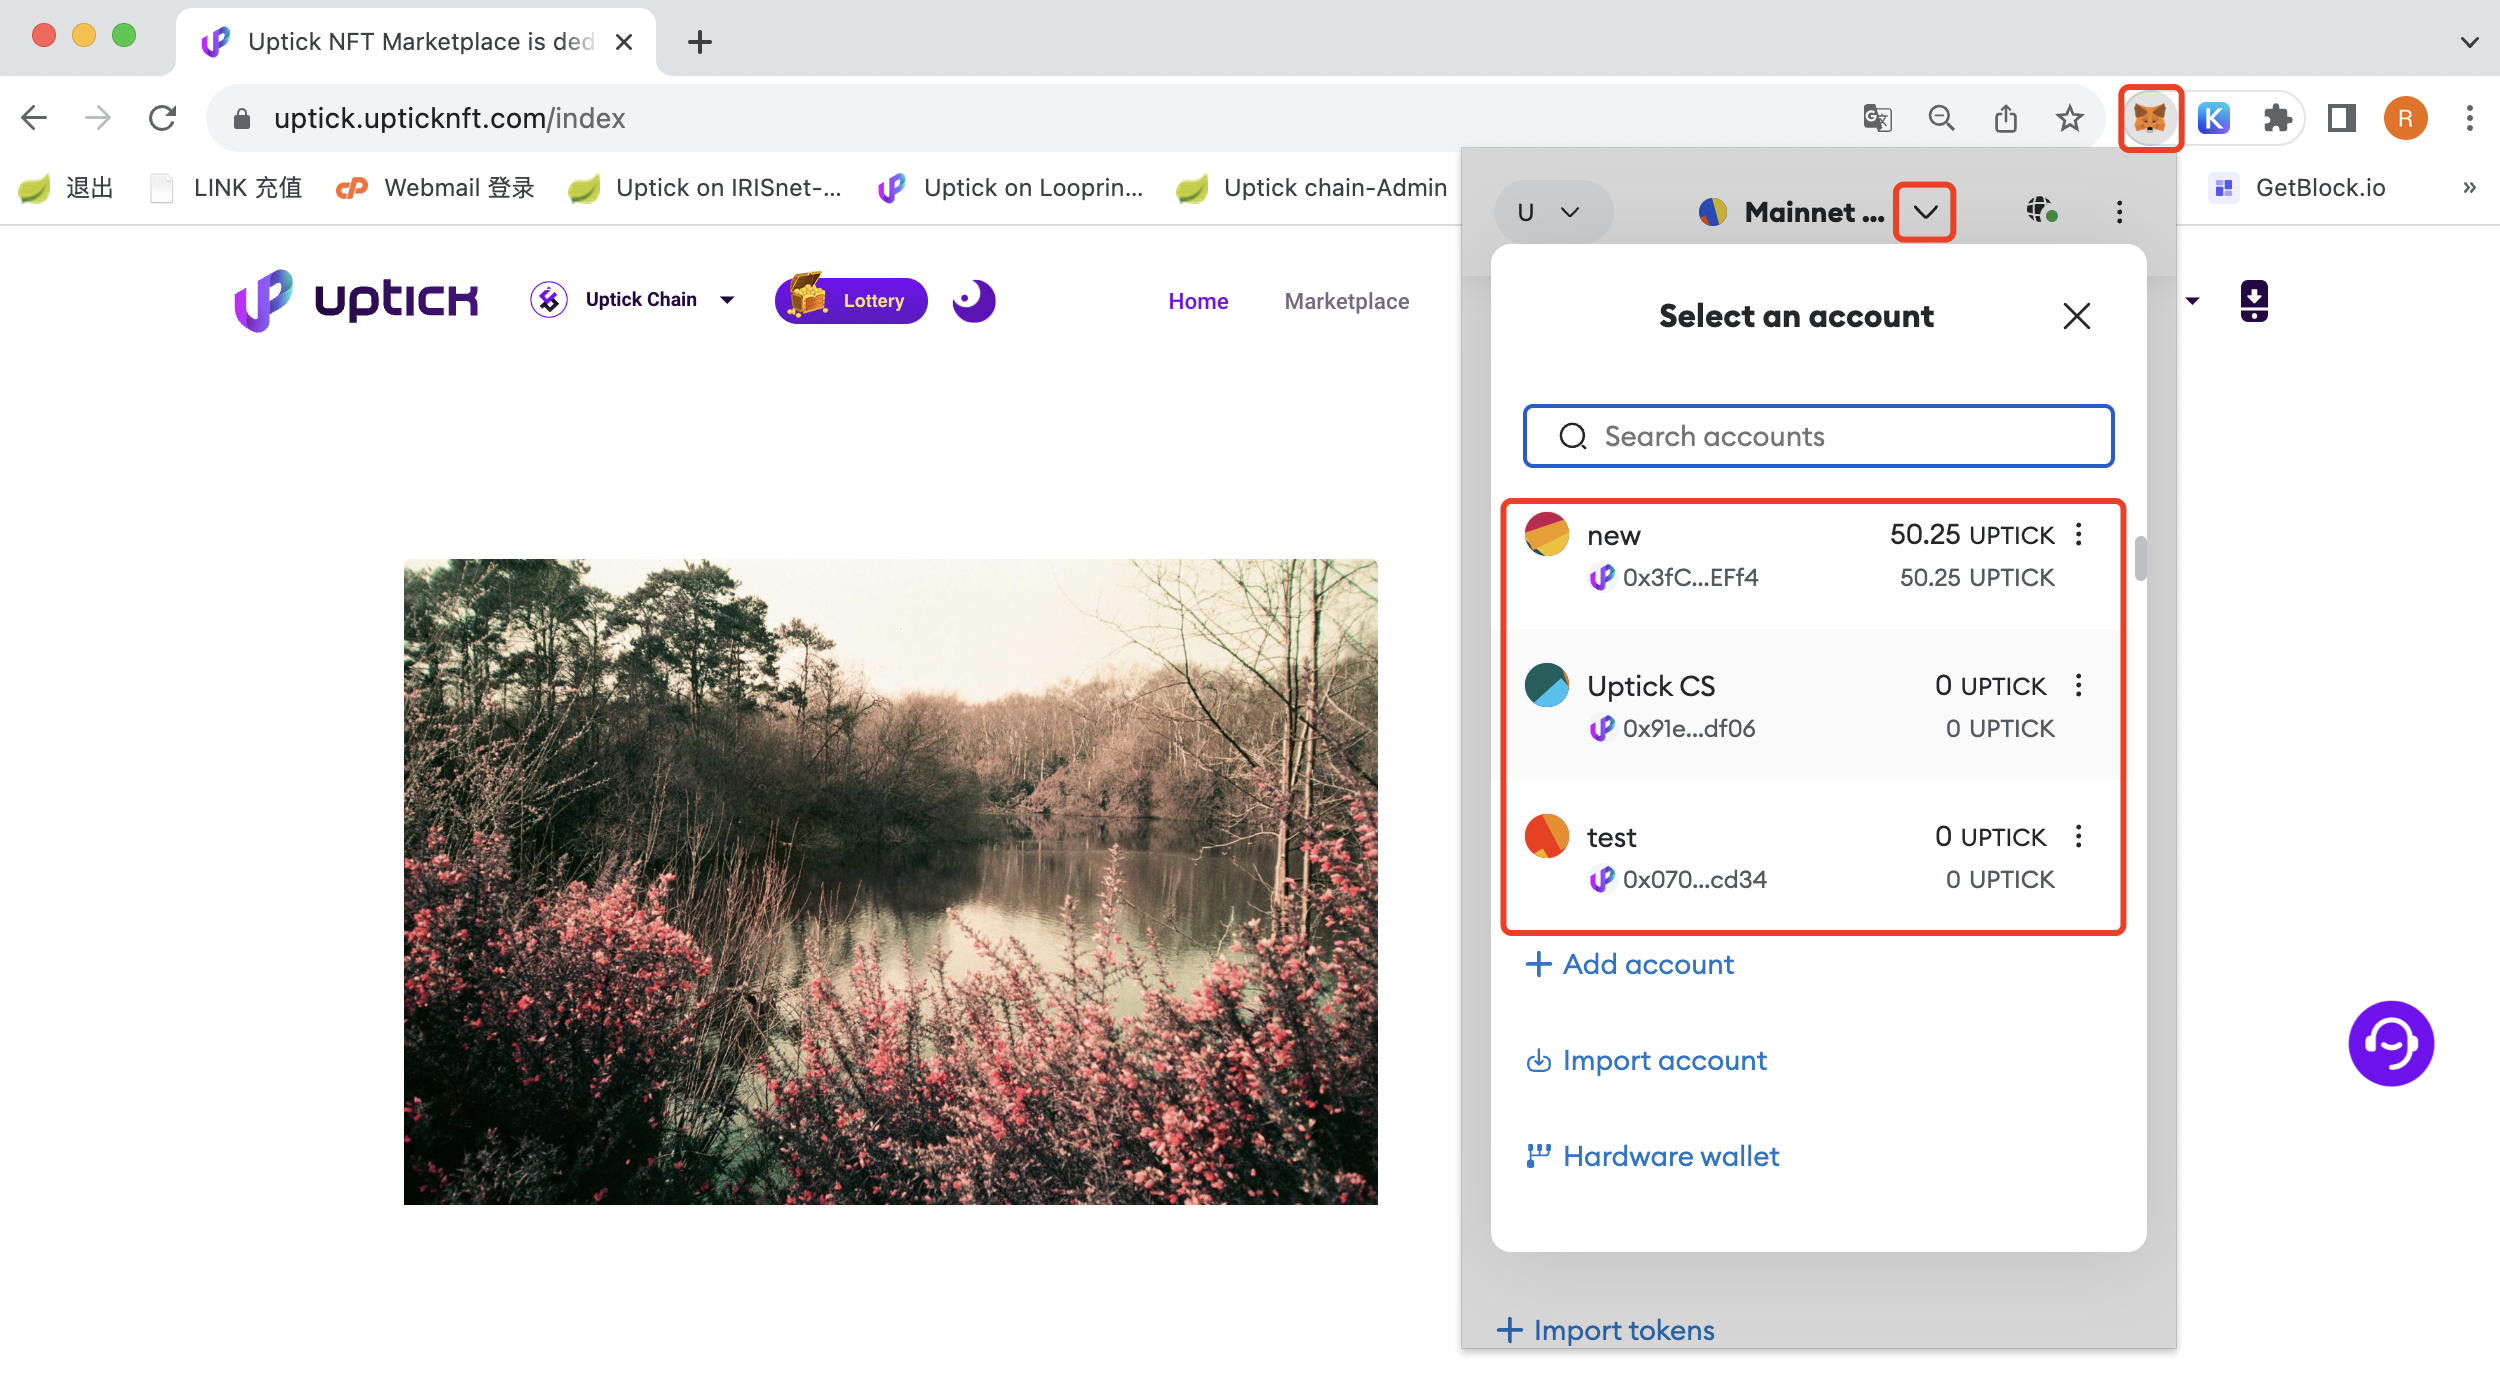The height and width of the screenshot is (1392, 2500).
Task: Click the MetaMask connected-site globe icon
Action: point(2041,211)
